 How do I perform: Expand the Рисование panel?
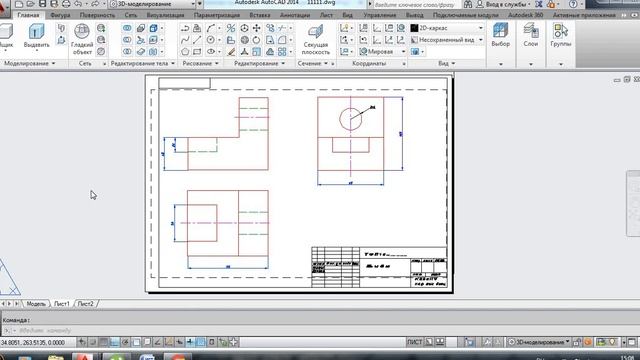pos(200,64)
